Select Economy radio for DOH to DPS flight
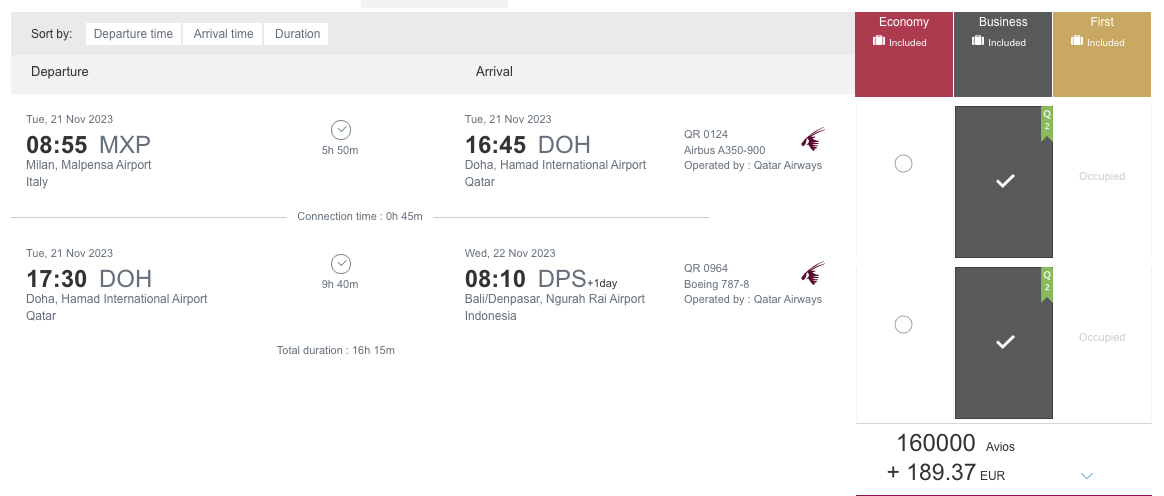 pyautogui.click(x=903, y=324)
